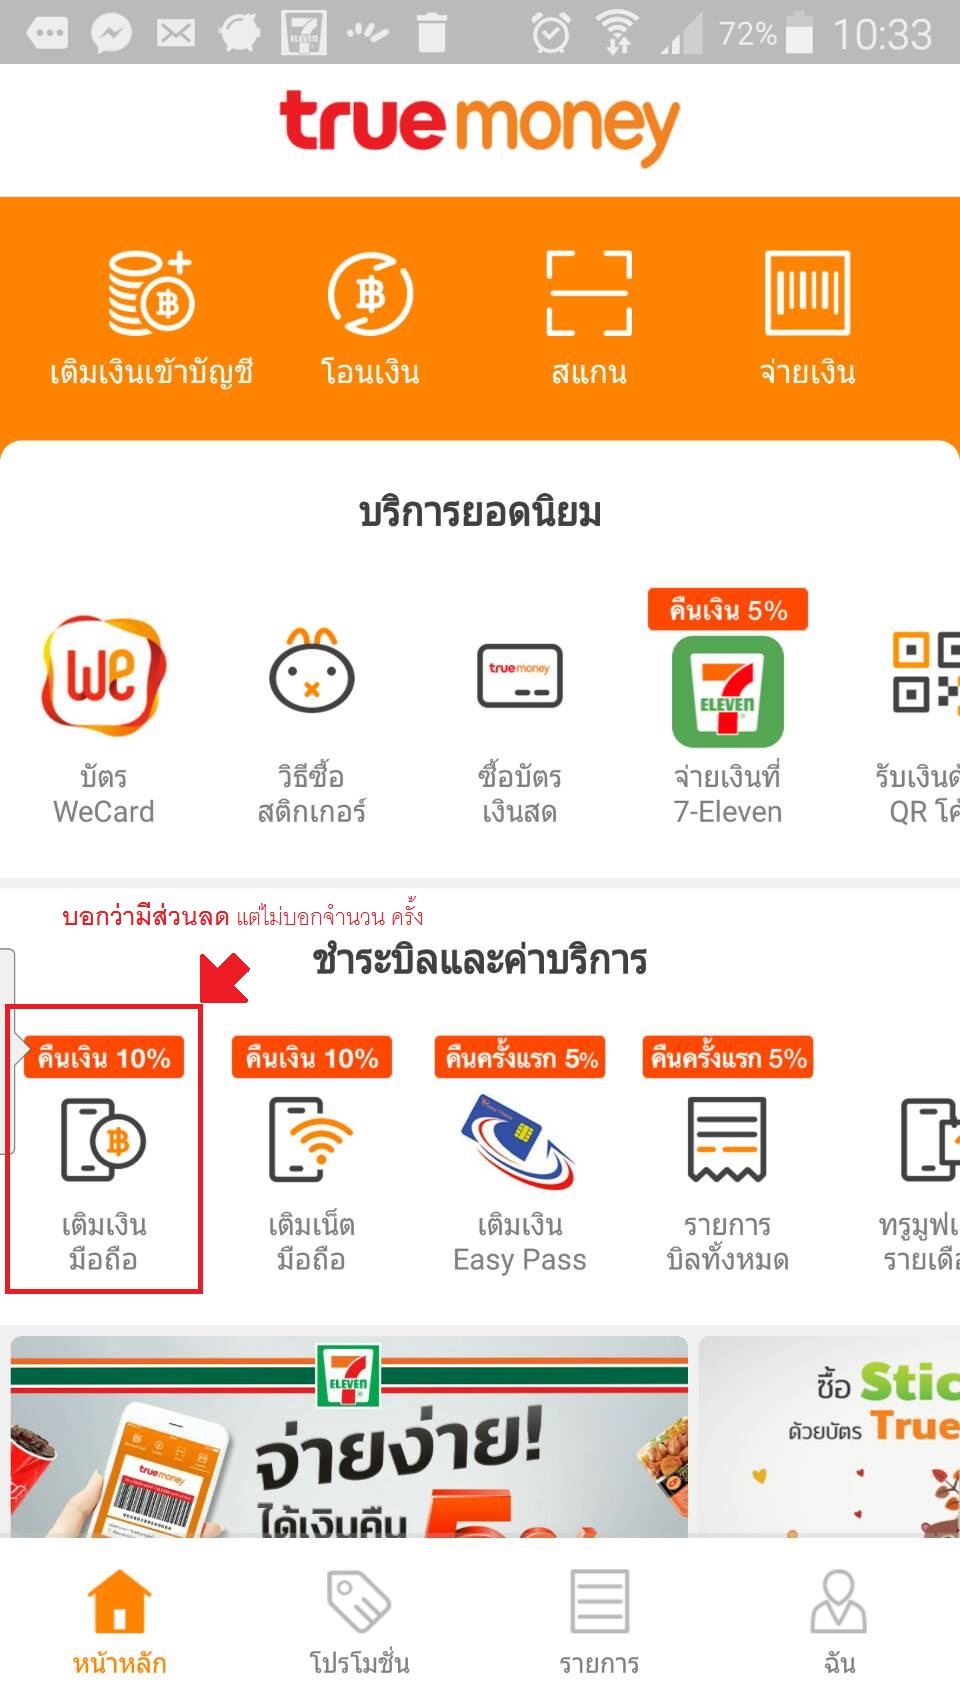This screenshot has height=1706, width=960.
Task: Select the buy cash card icon
Action: [520, 675]
